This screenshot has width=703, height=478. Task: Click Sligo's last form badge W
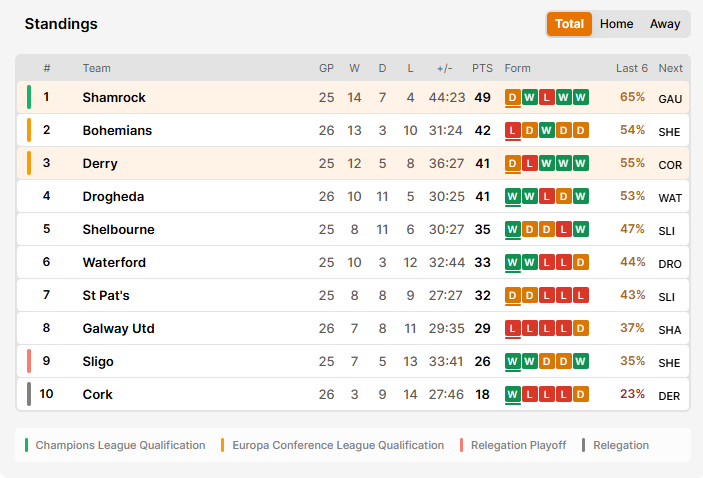click(581, 361)
